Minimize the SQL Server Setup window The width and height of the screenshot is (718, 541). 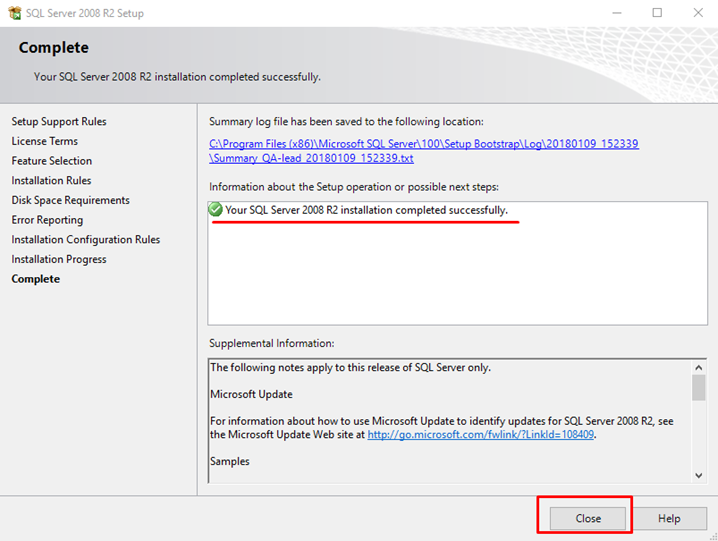coord(614,13)
